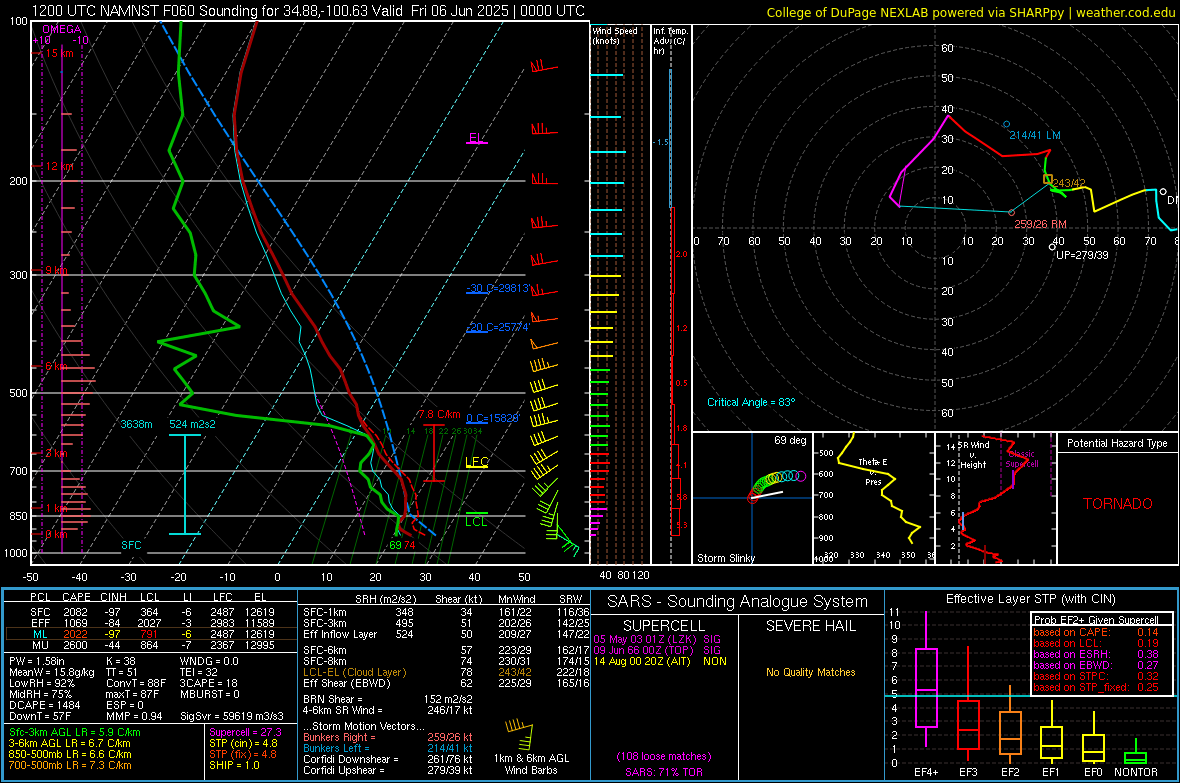
Task: Click the red 7.8 C/km lapse rate bracket
Action: (433, 451)
